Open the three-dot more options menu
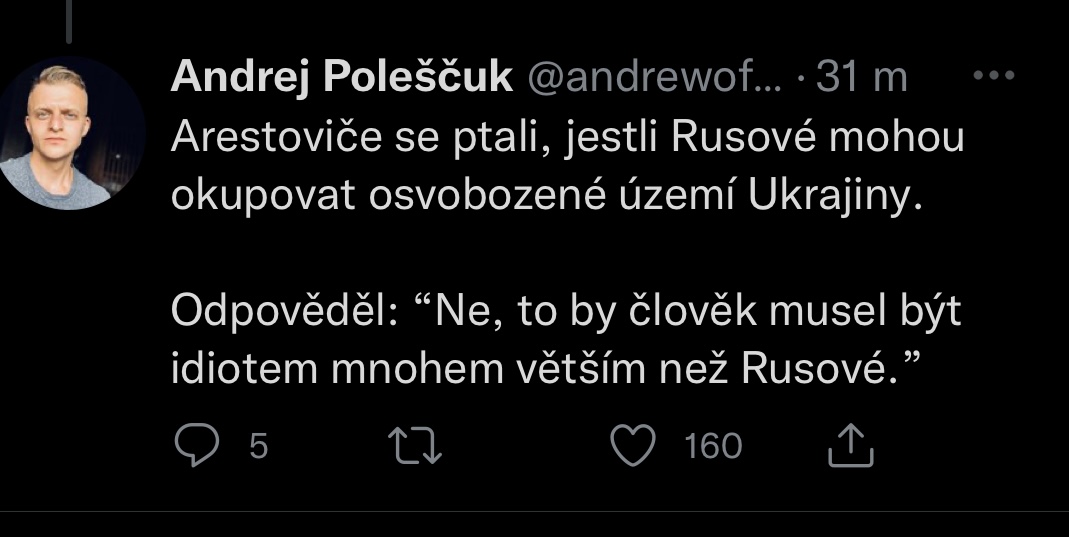 coord(993,76)
